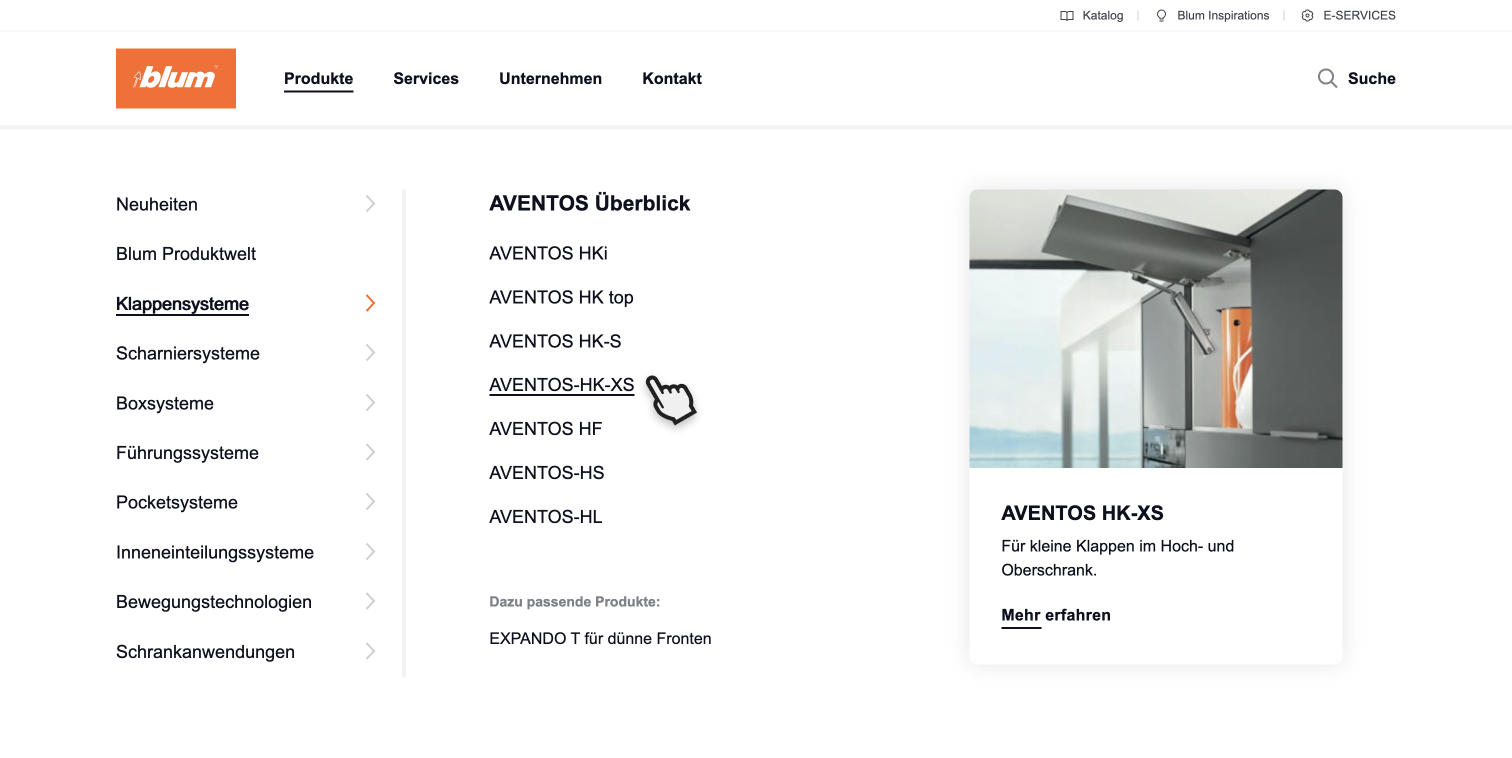Open the Unternehmen menu
1512x758 pixels.
tap(550, 78)
